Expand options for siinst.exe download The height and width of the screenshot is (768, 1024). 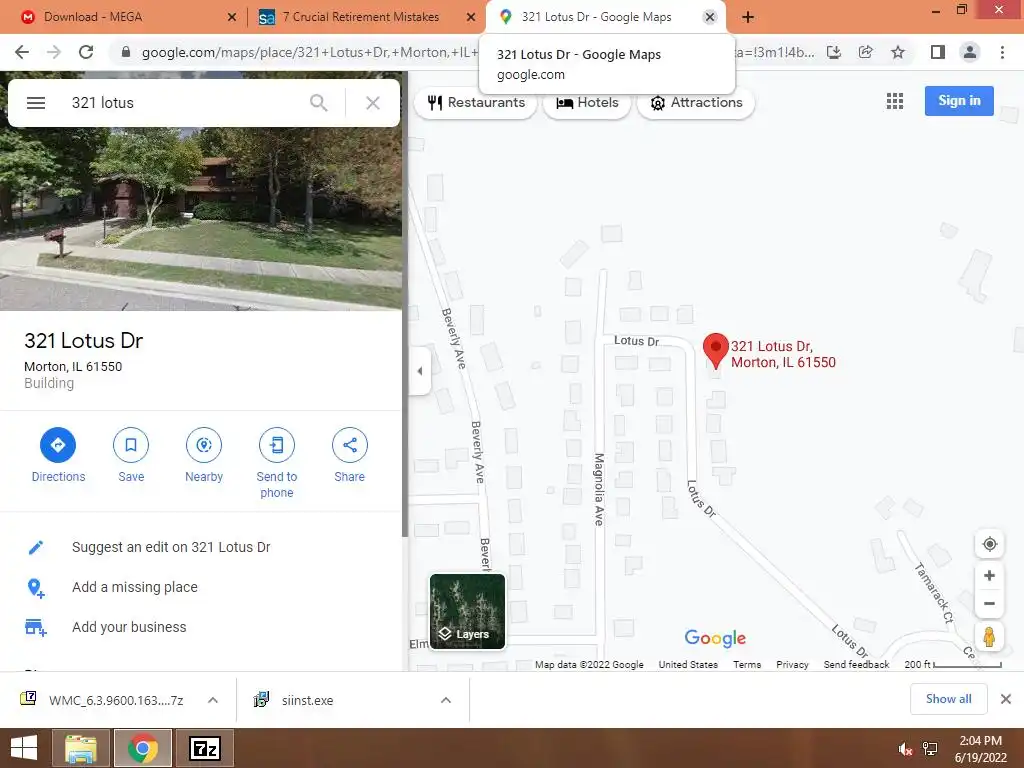click(446, 700)
